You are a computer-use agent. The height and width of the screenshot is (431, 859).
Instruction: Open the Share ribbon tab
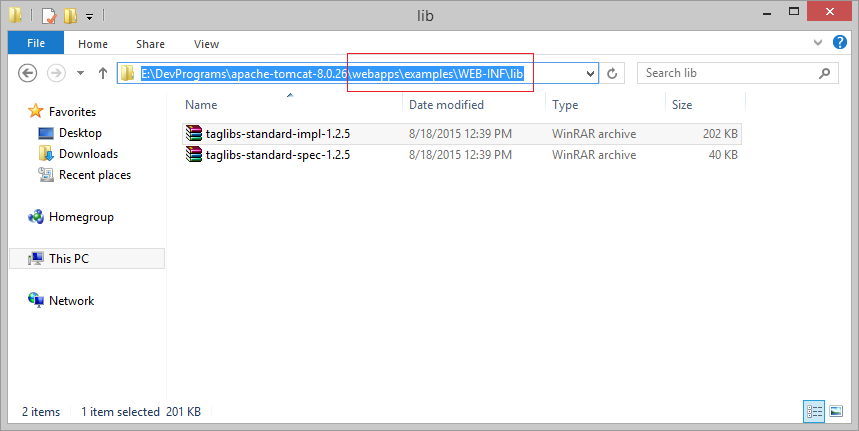150,44
